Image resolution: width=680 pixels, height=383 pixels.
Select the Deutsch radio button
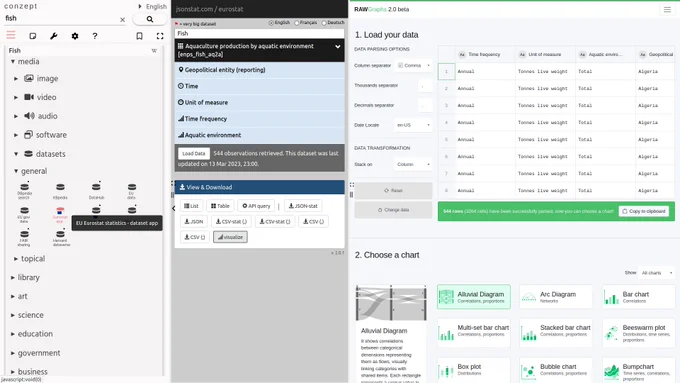pos(324,23)
